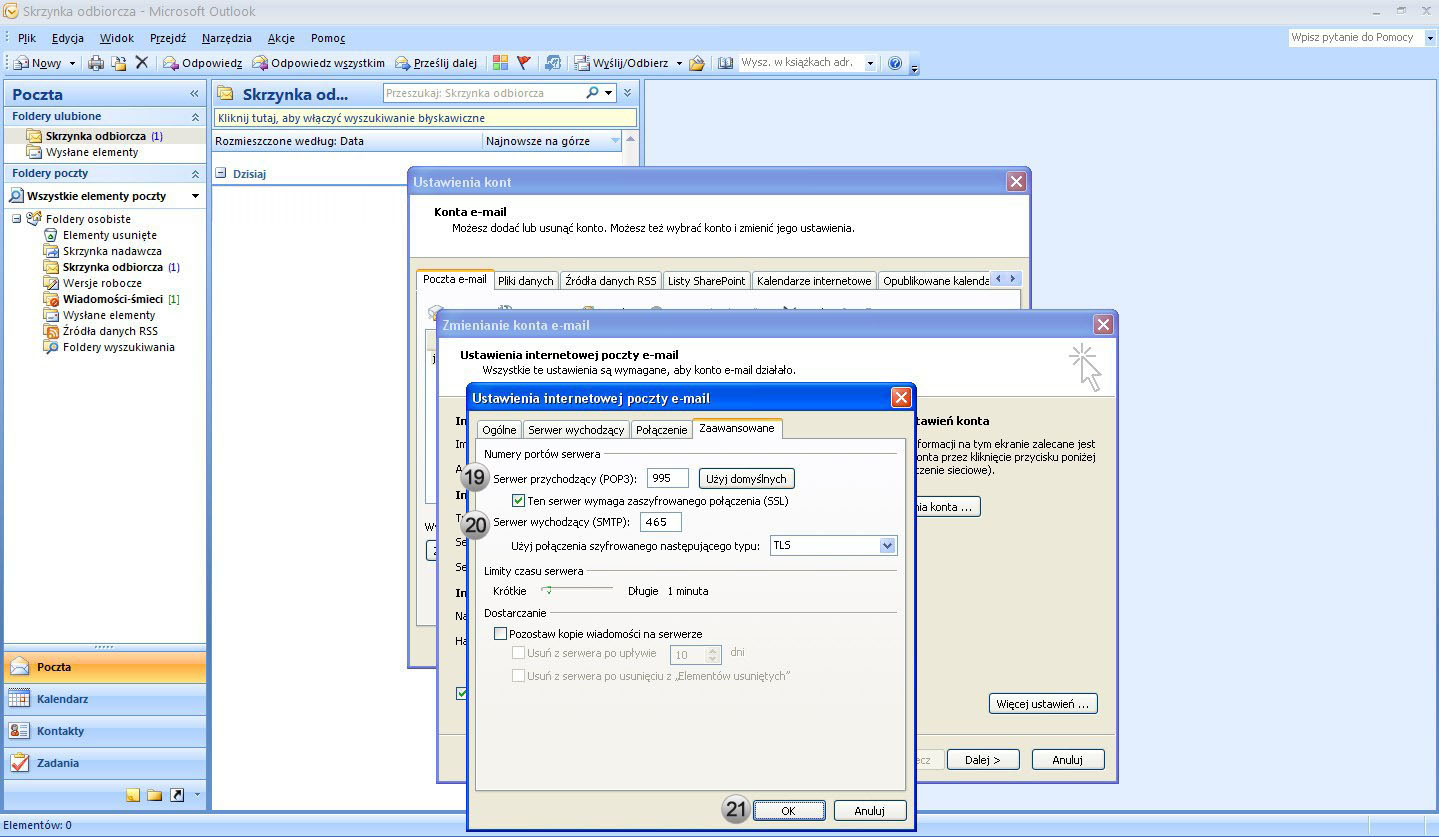This screenshot has width=1439, height=837.
Task: Open the Nowy button dropdown arrow
Action: 72,63
